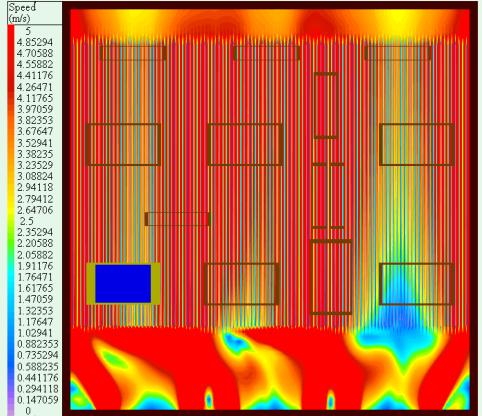
Task: Select the top-center thin outlined rectangle
Action: [267, 53]
